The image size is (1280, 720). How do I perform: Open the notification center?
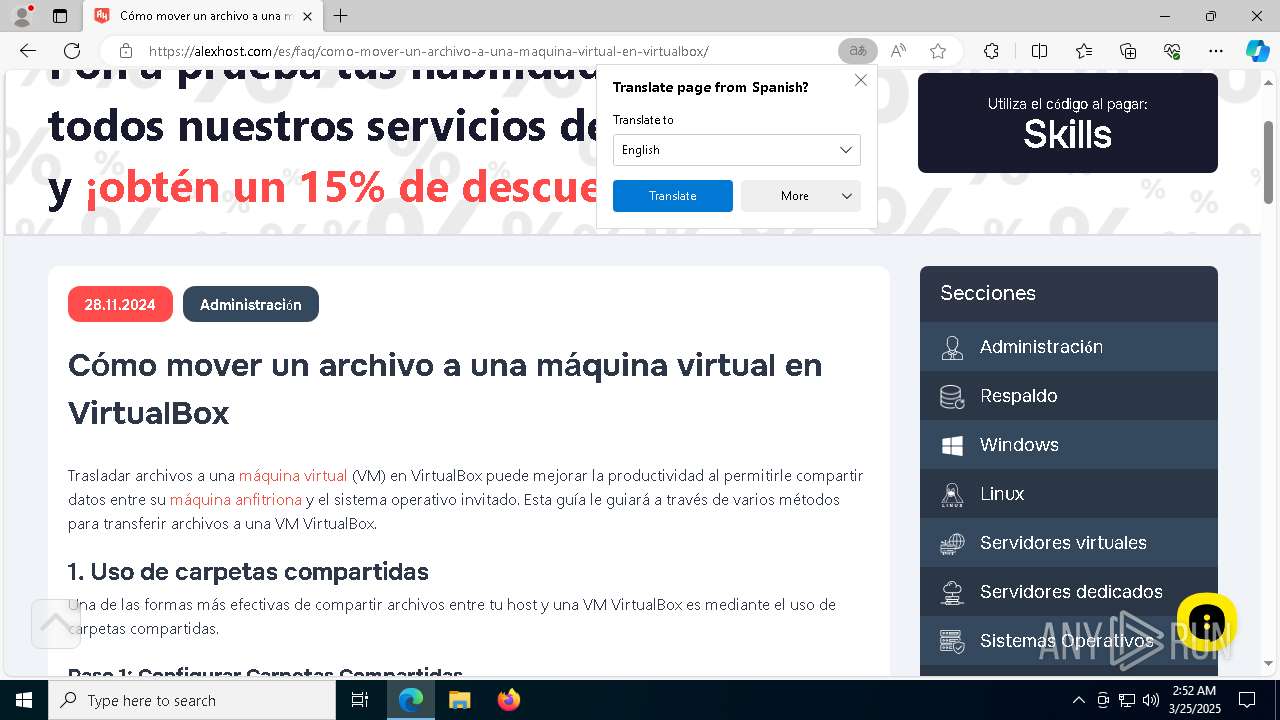(1247, 700)
